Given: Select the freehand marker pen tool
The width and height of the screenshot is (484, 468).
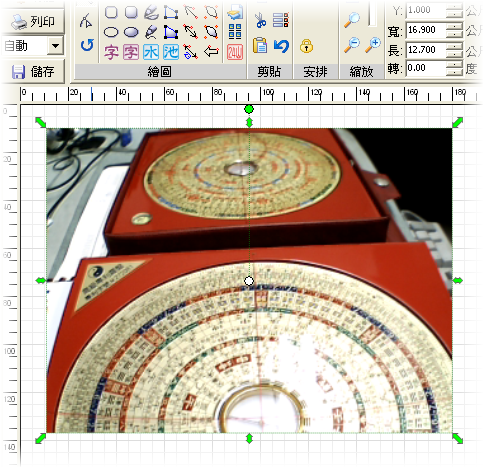Looking at the screenshot, I should 151,32.
